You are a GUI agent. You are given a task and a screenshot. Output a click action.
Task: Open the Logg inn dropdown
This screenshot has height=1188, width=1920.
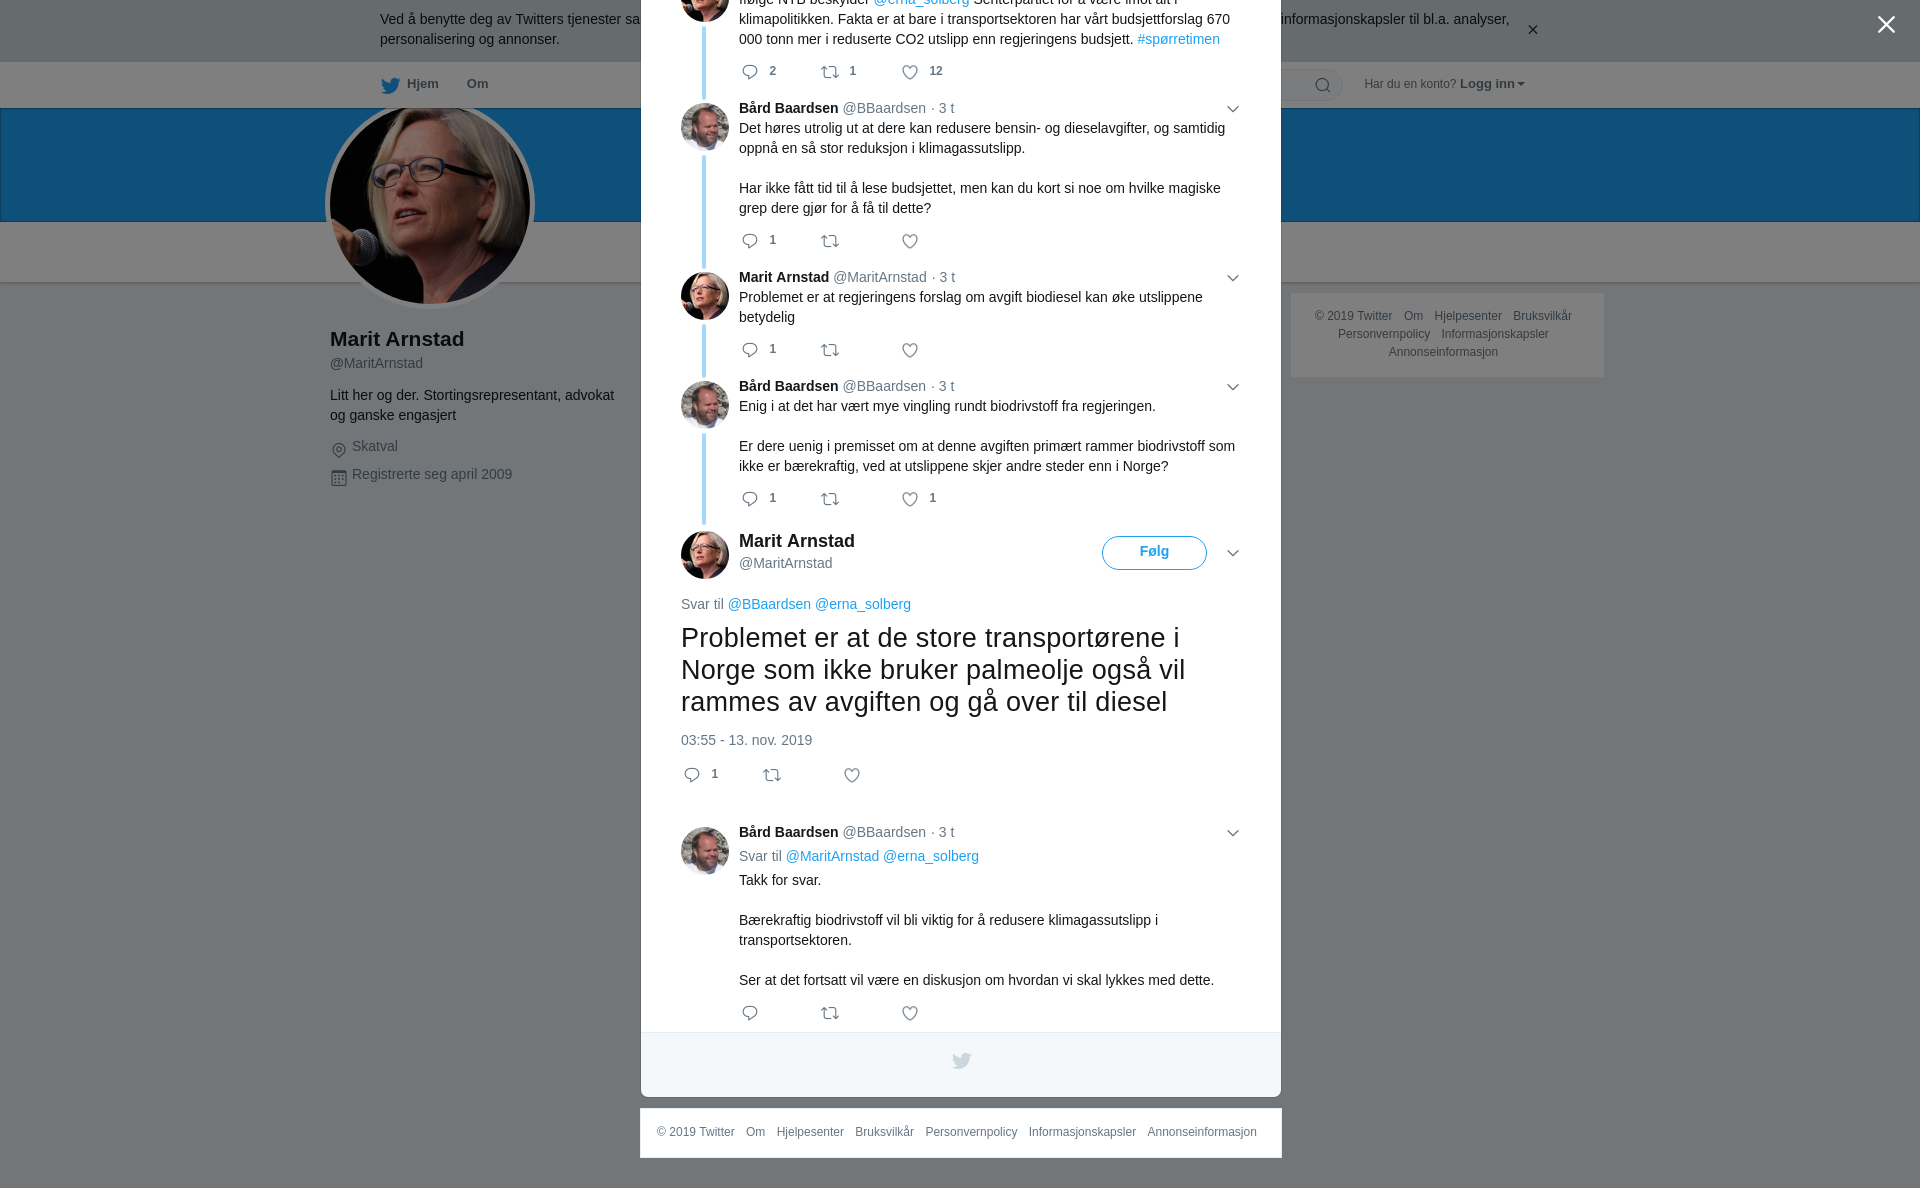1492,84
